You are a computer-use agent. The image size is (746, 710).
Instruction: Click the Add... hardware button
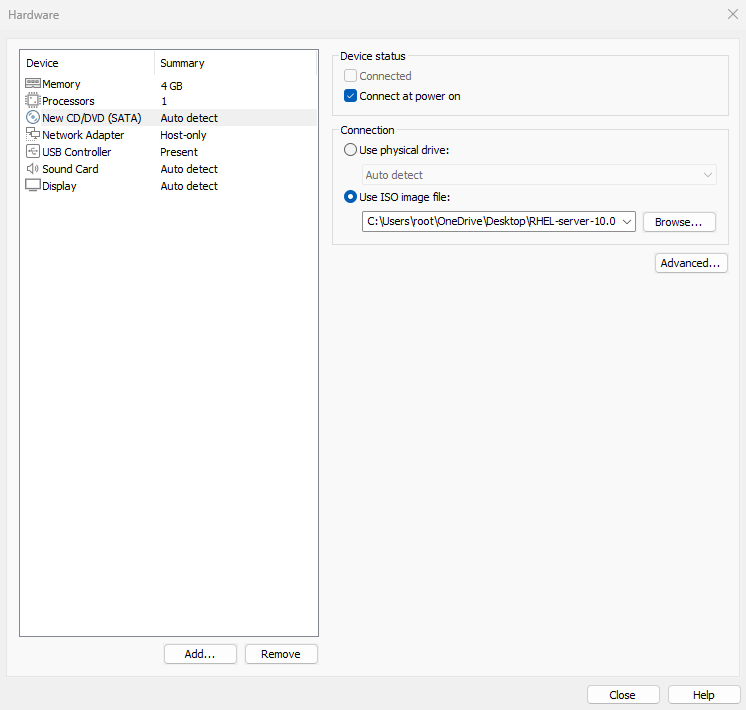coord(200,654)
